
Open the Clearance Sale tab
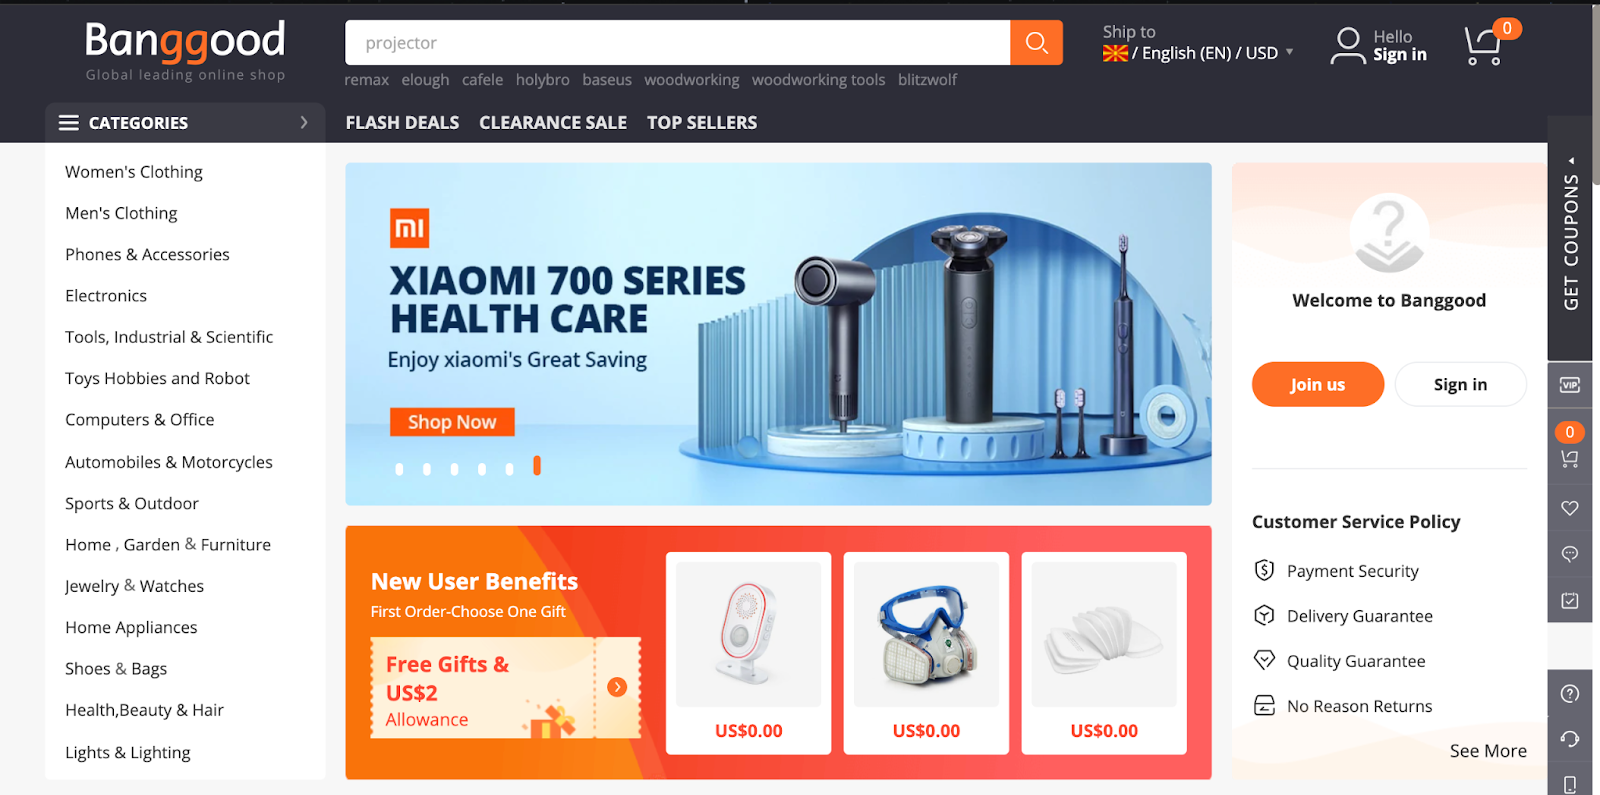pos(553,122)
